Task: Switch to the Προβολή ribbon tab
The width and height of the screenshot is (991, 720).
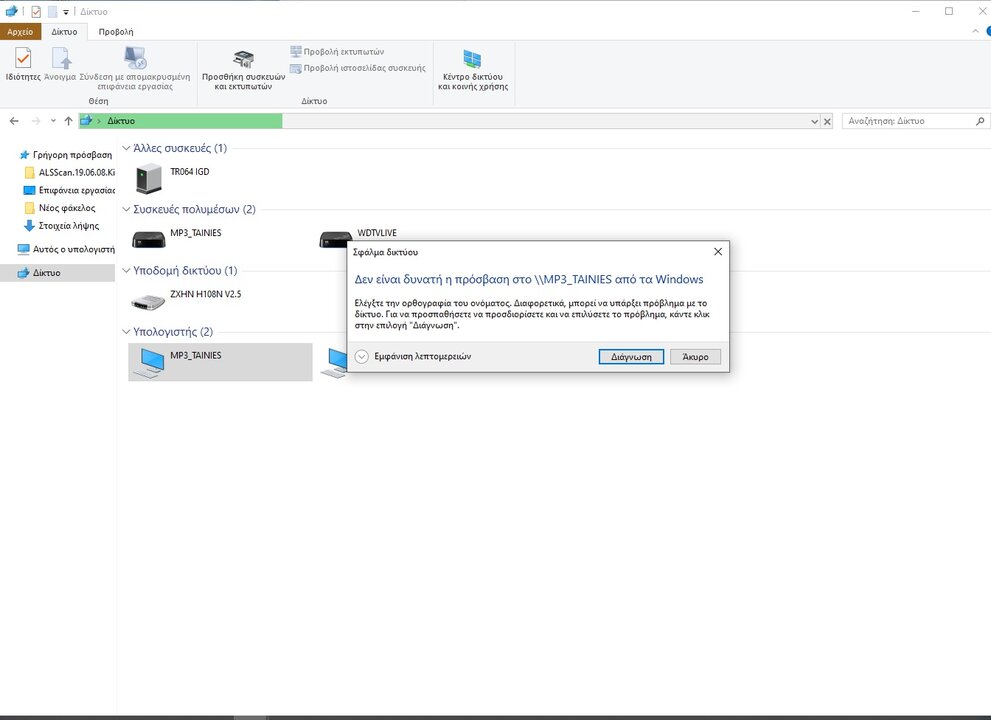Action: coord(116,32)
